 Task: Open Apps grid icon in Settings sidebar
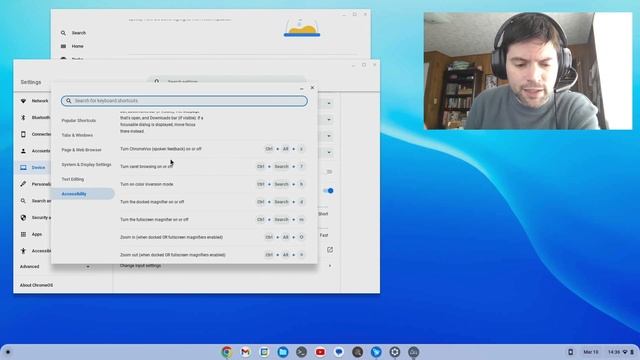(x=23, y=234)
